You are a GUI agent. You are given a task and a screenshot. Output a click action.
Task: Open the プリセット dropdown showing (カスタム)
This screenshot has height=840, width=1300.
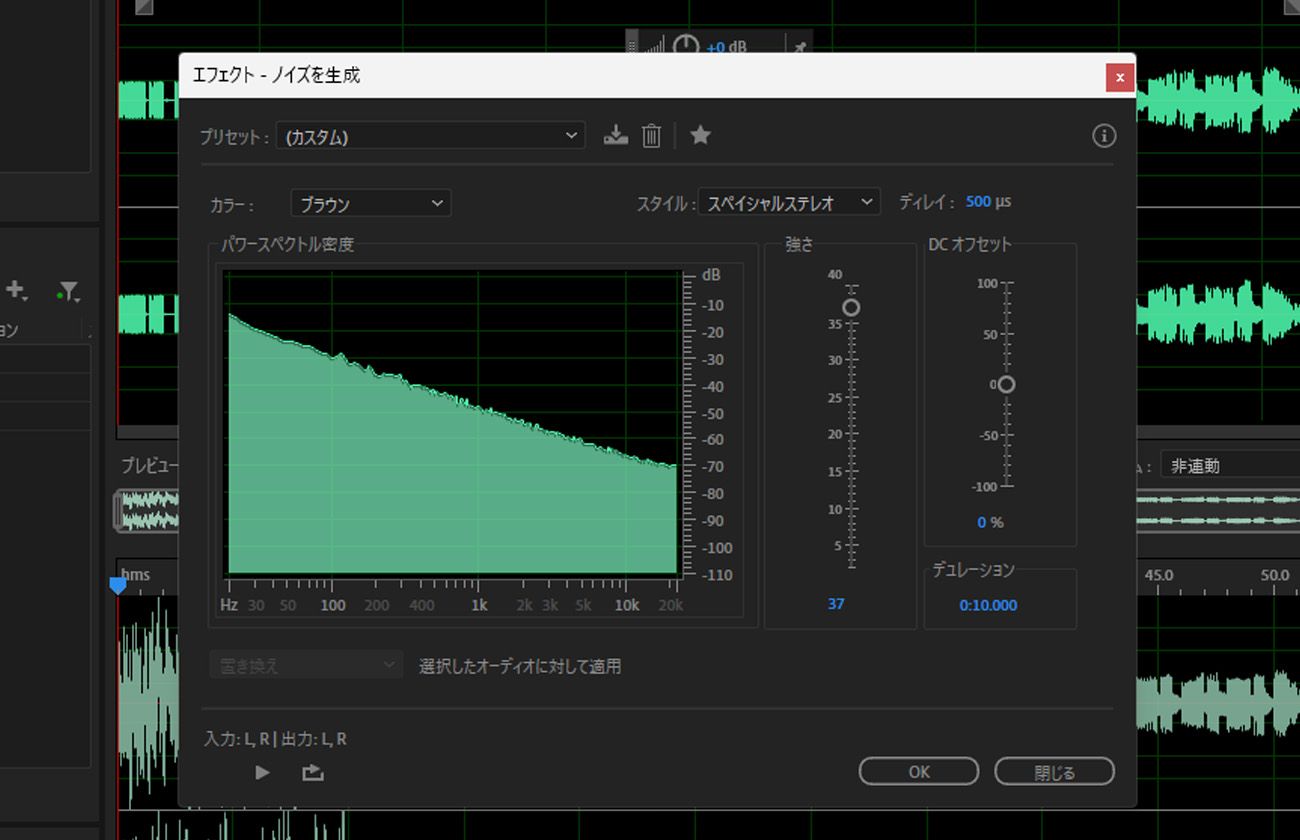click(431, 136)
